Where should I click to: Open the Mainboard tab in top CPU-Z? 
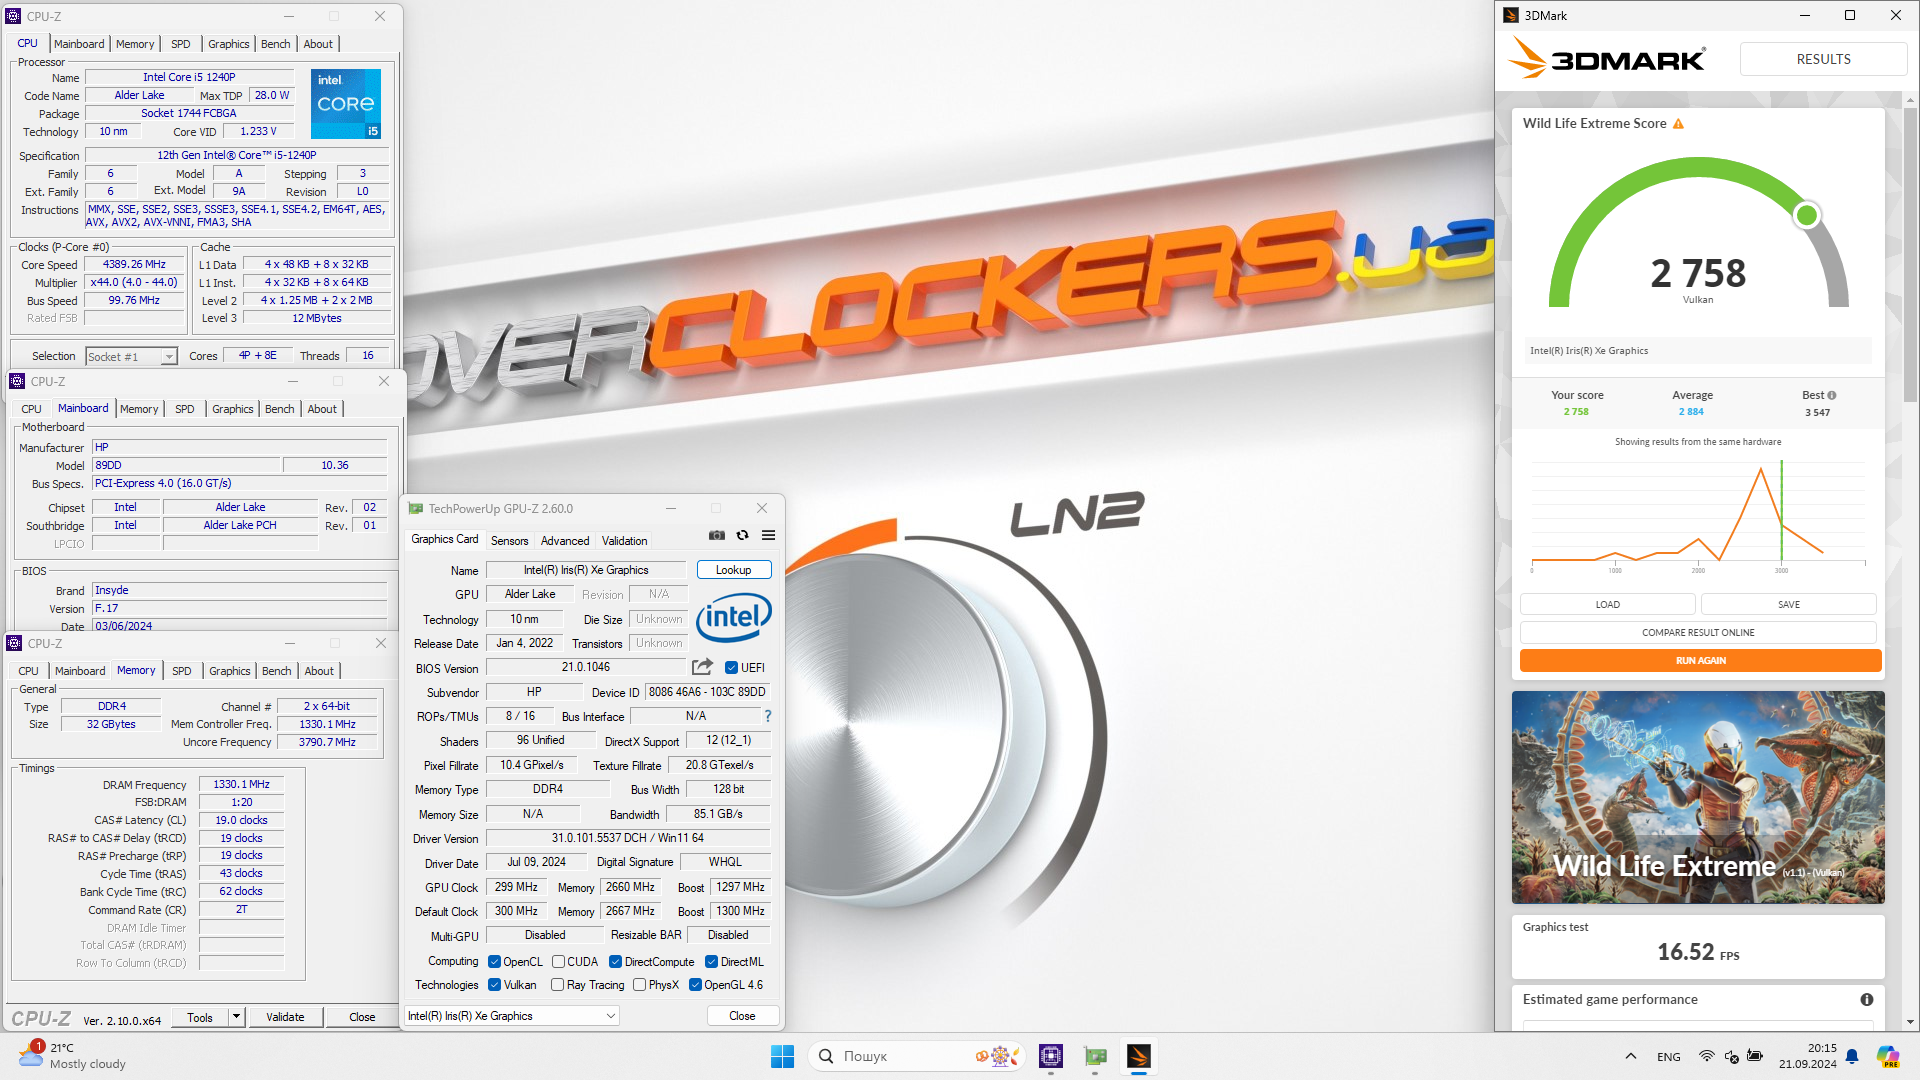pos(79,44)
